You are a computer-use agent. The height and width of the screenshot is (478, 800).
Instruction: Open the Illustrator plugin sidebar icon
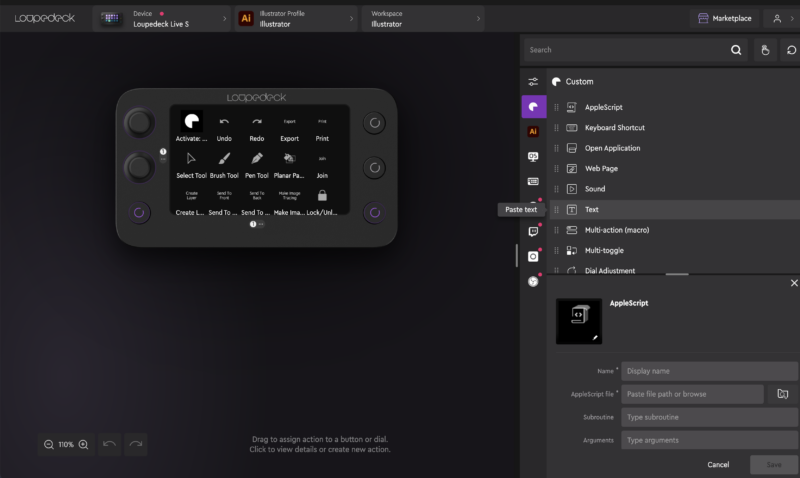coord(533,132)
